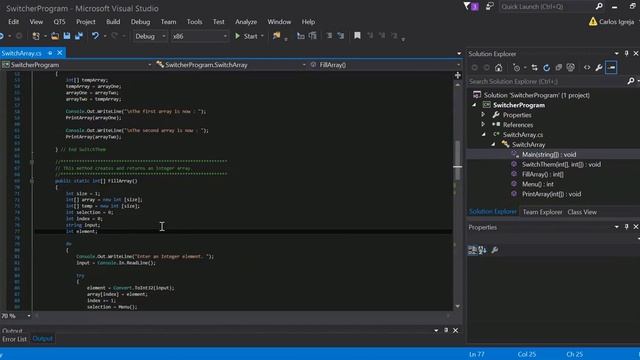Toggle auto-hide pin on Output panel
The height and width of the screenshot is (360, 640).
tap(446, 330)
